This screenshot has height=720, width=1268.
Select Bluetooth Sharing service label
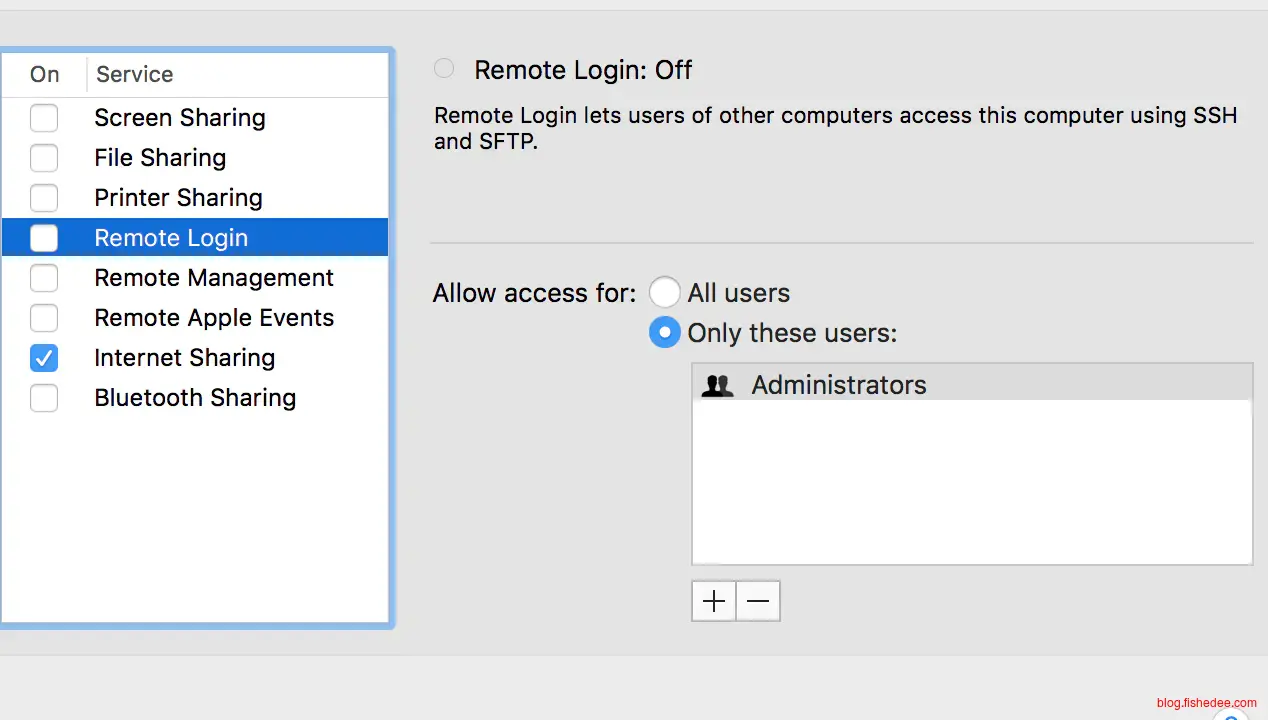tap(195, 398)
